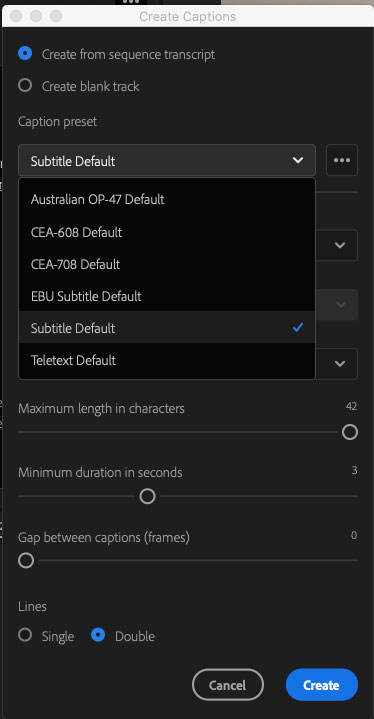Click the Maximum length in characters slider handle
Screen dimensions: 374x719
(x=350, y=432)
